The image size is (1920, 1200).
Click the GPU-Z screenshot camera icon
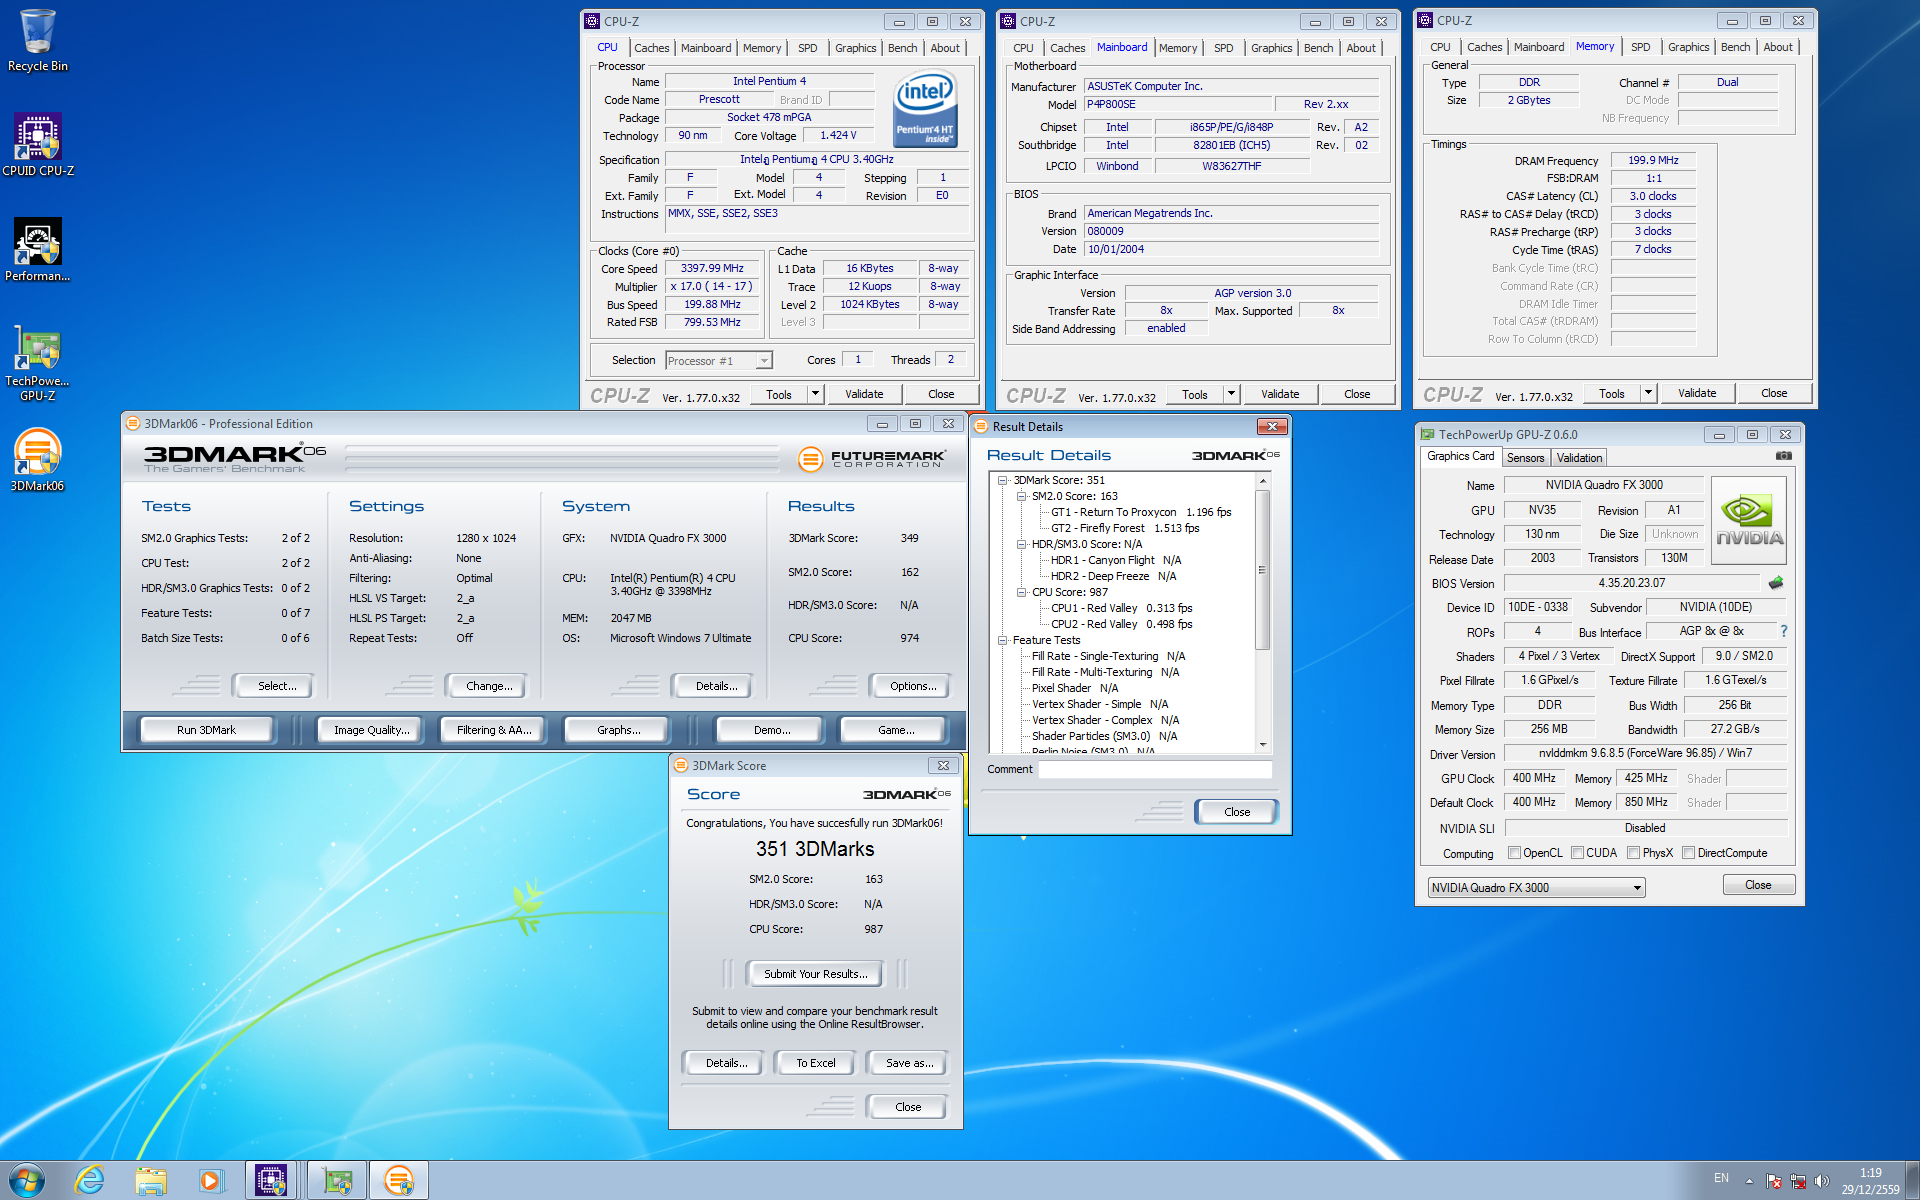(1783, 456)
